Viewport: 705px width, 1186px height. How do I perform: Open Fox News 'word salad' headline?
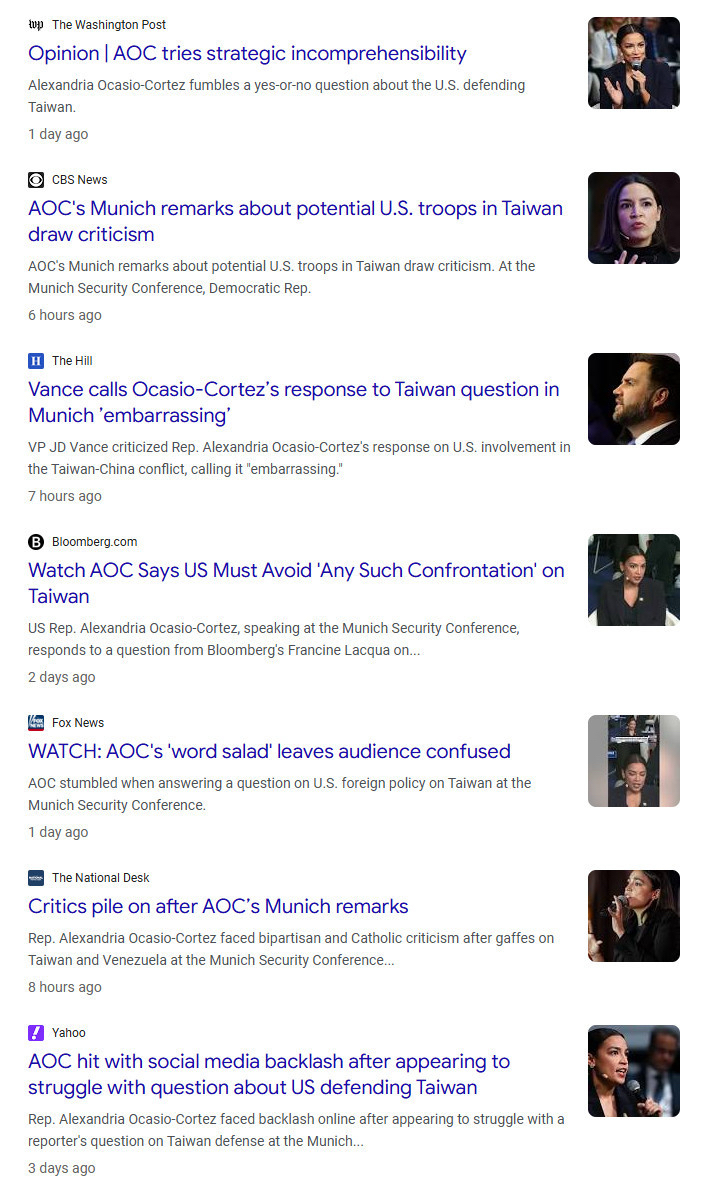pos(269,751)
